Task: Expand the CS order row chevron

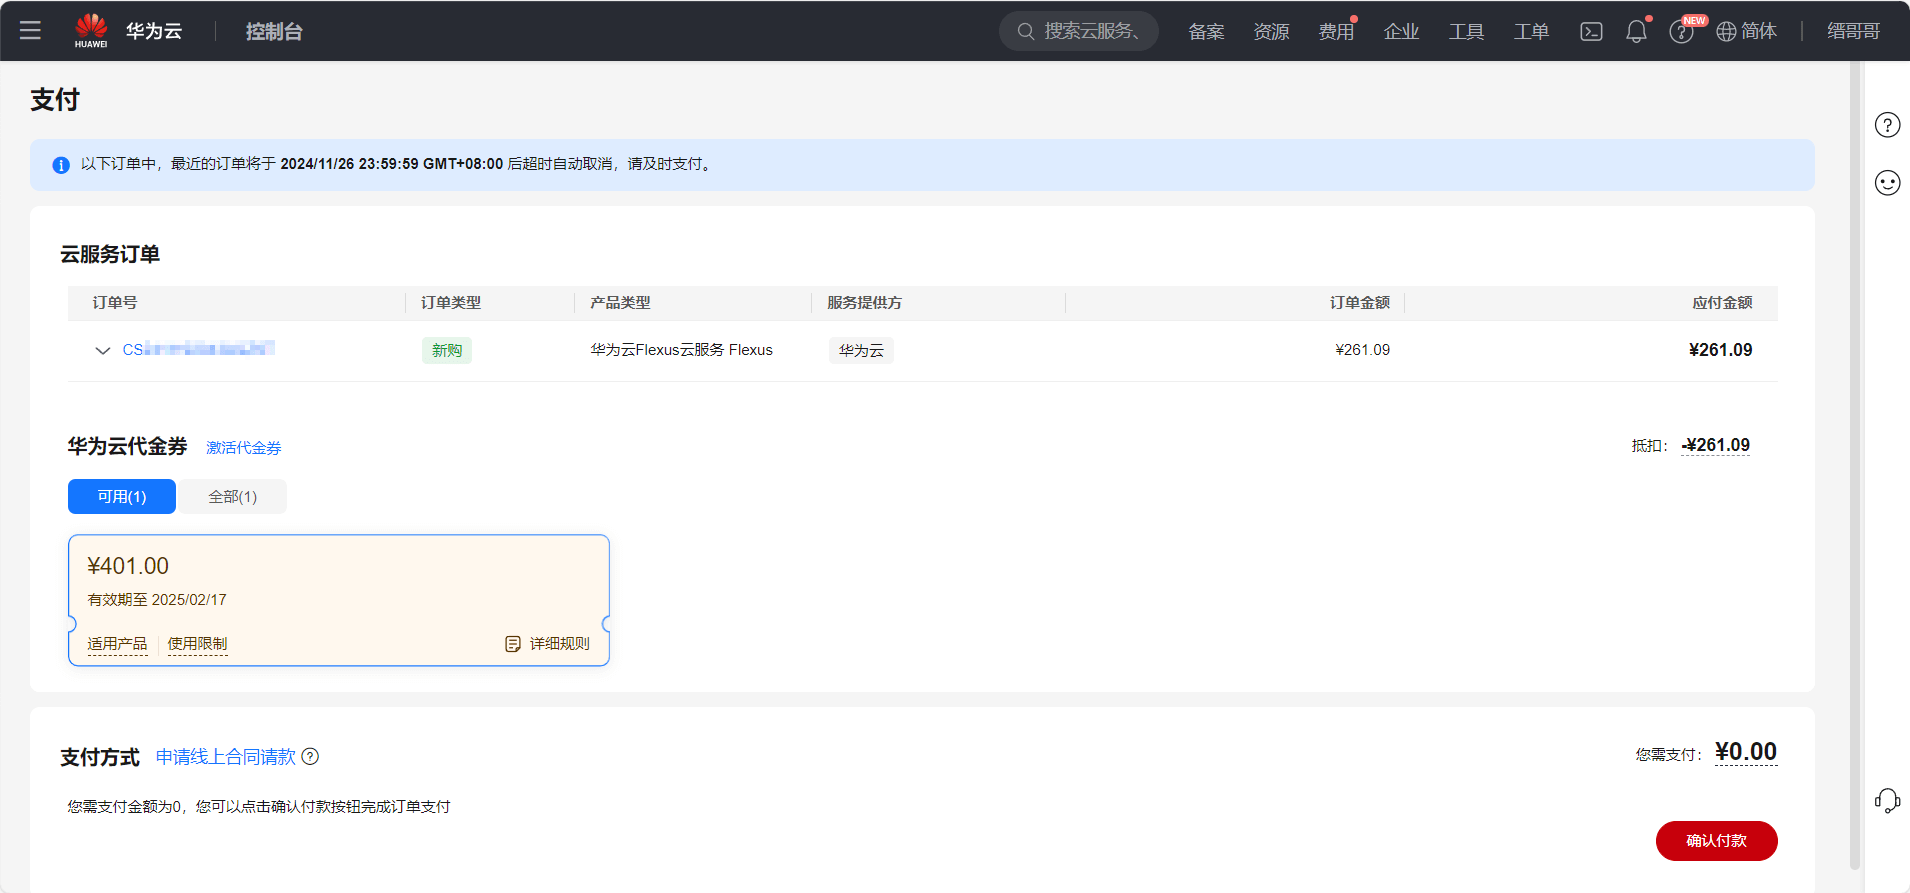Action: pos(102,350)
